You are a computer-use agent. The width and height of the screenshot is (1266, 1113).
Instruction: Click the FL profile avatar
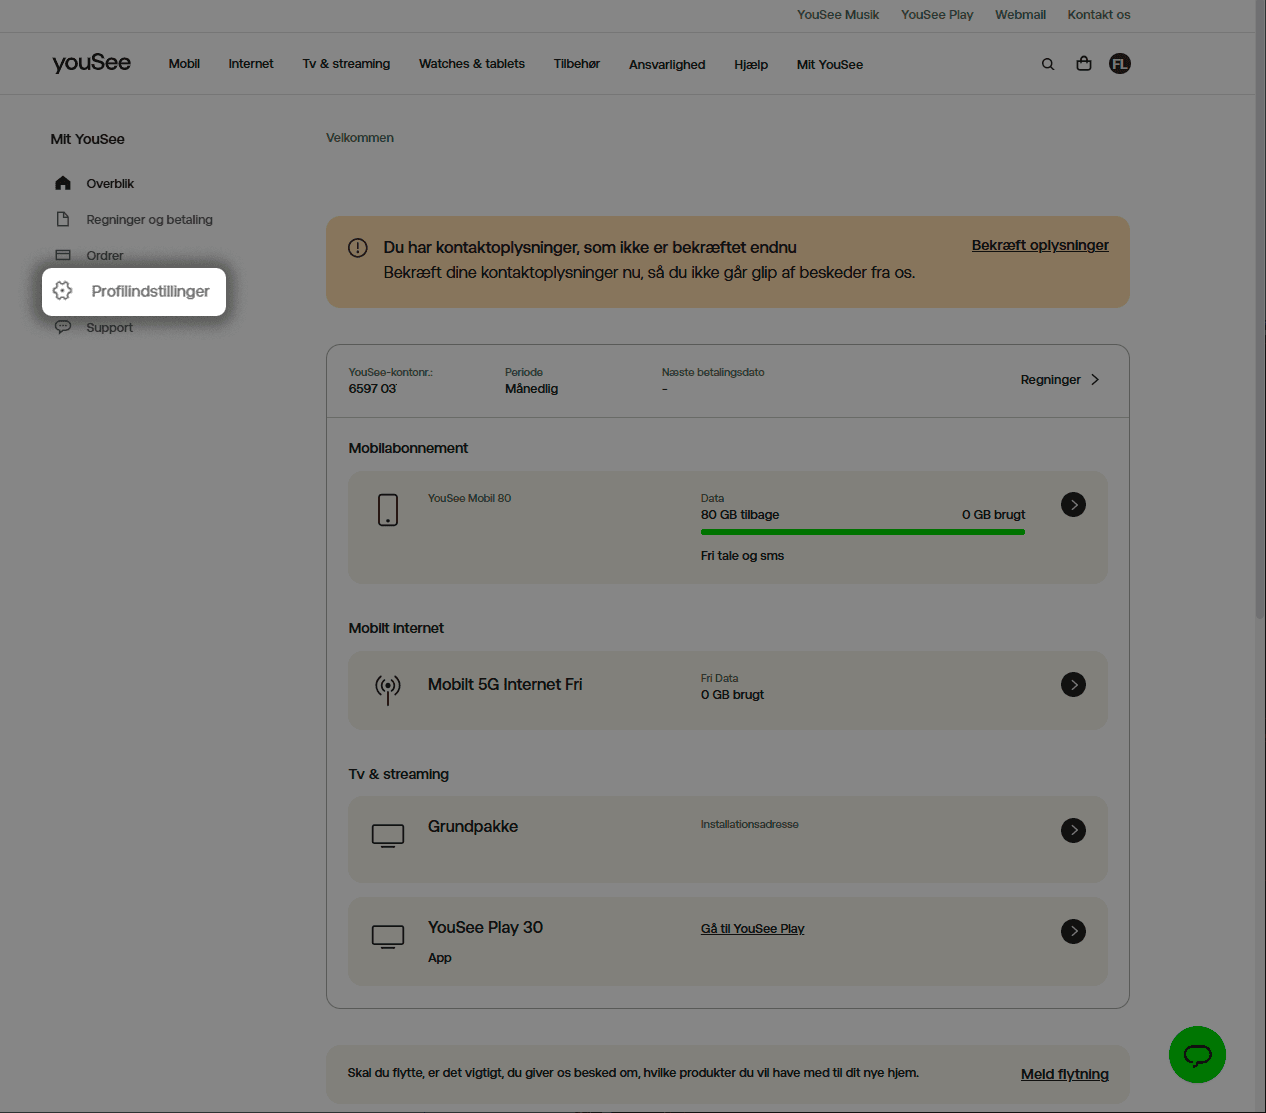(x=1119, y=64)
